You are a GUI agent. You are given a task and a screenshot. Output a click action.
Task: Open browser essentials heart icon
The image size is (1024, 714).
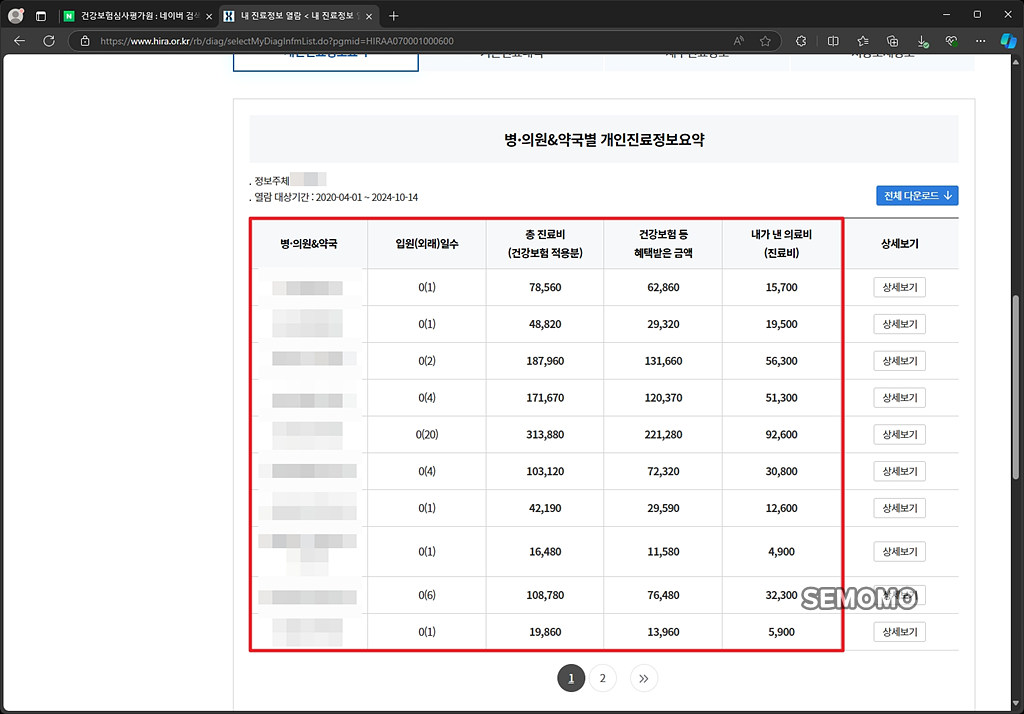click(x=952, y=41)
